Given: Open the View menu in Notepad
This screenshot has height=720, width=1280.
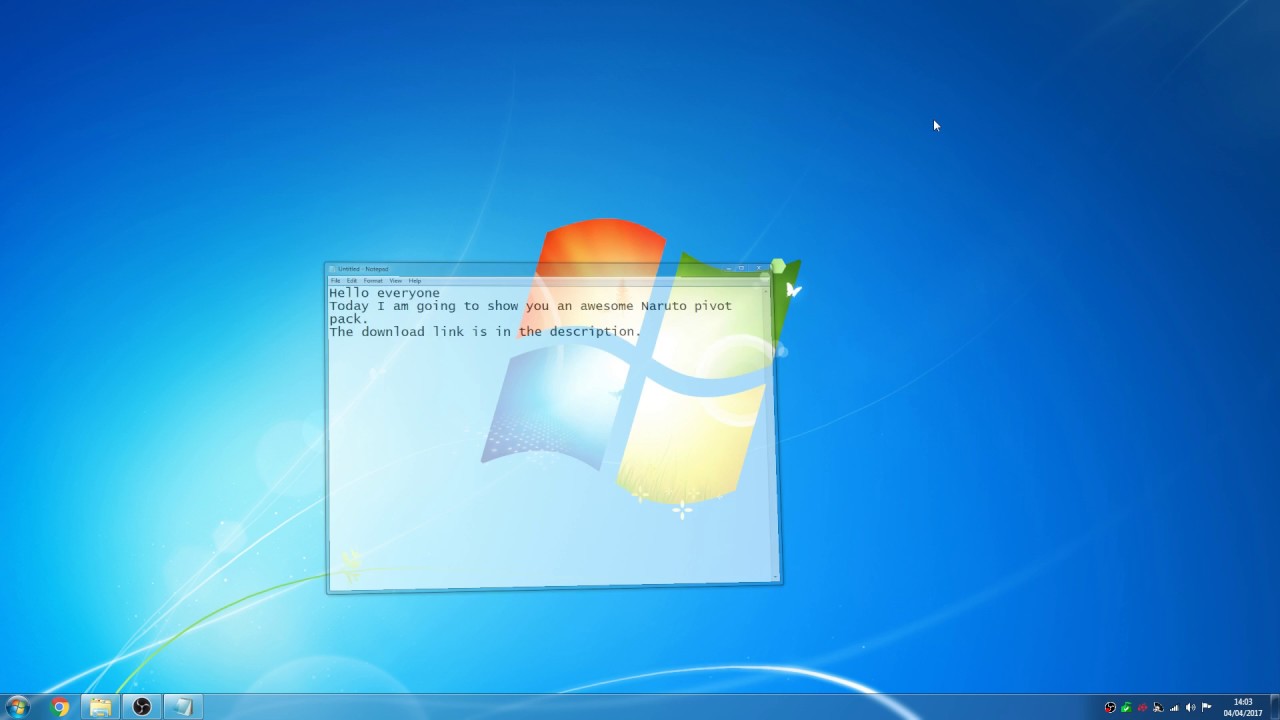Looking at the screenshot, I should click(x=395, y=281).
